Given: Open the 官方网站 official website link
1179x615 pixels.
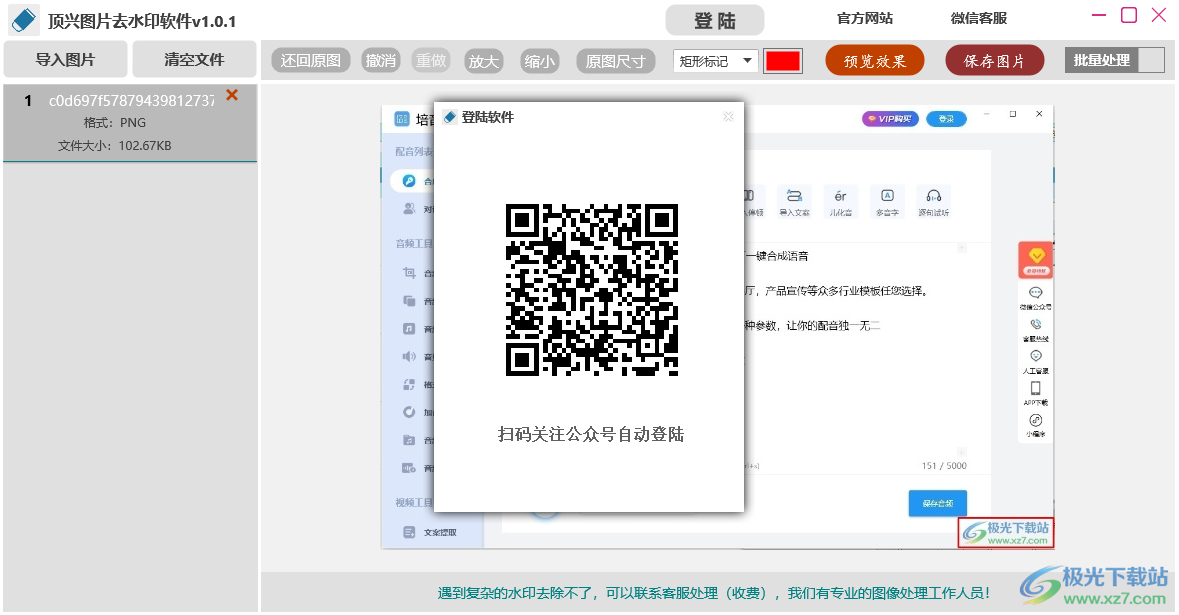Looking at the screenshot, I should [865, 18].
